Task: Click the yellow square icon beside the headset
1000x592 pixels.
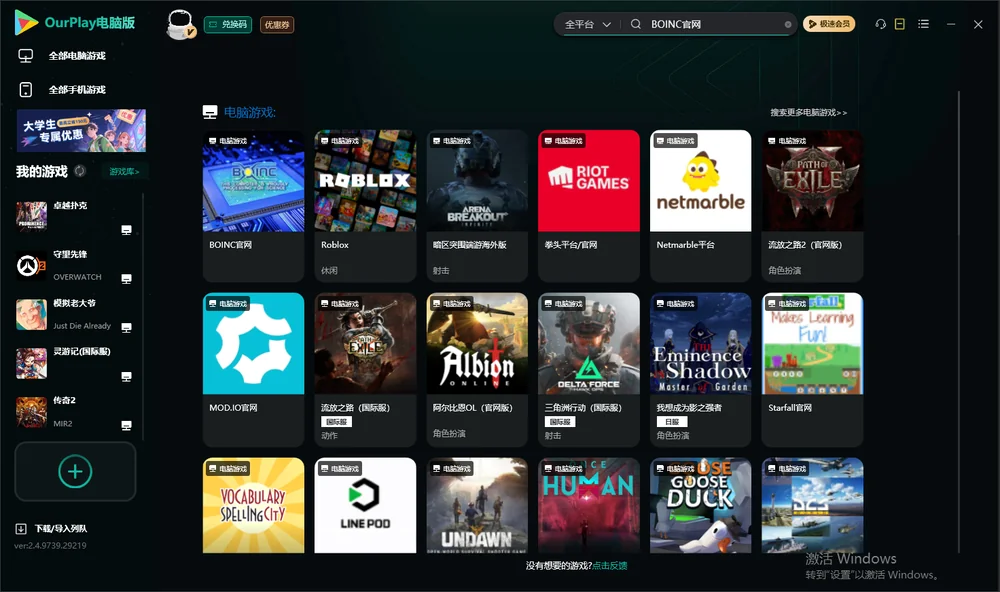Action: [x=900, y=24]
